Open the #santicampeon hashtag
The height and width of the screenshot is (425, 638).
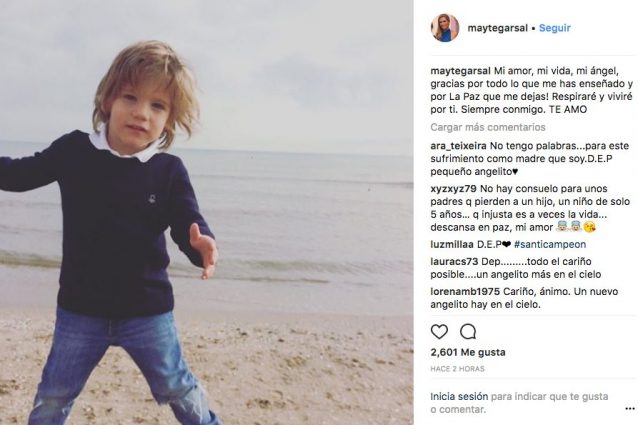point(550,244)
